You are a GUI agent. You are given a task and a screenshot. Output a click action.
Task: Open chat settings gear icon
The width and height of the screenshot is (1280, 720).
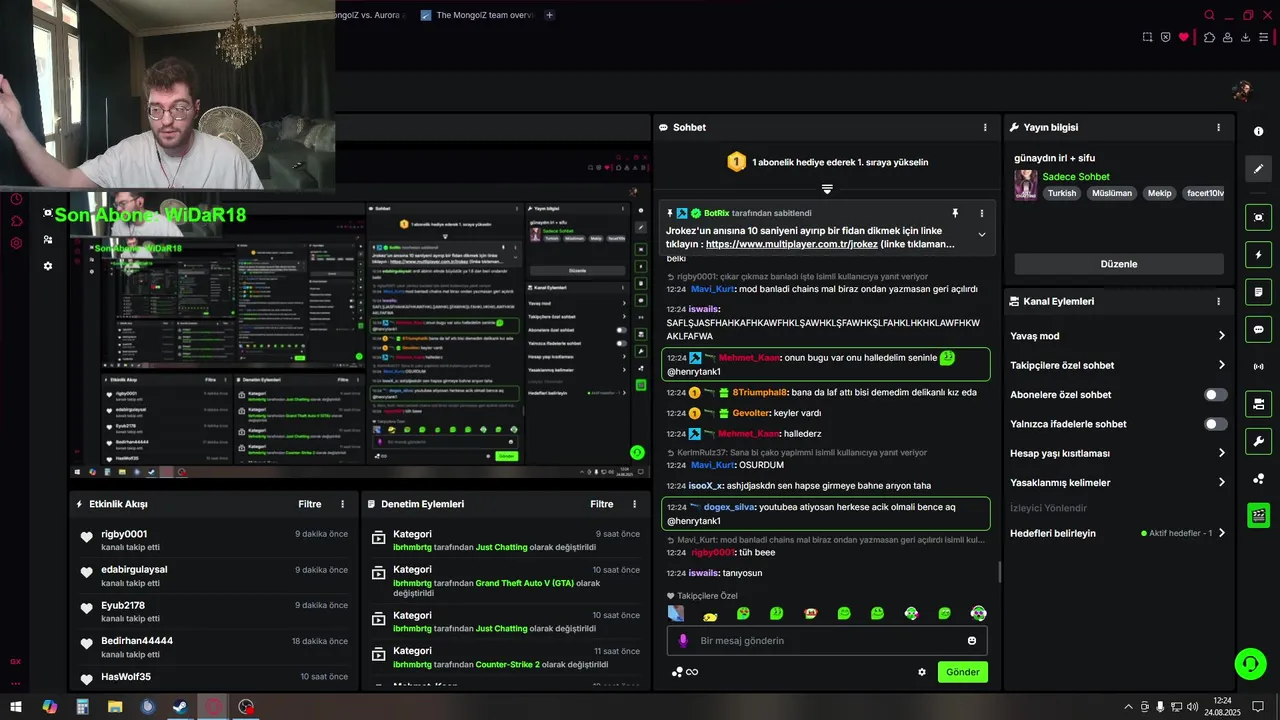tap(922, 672)
